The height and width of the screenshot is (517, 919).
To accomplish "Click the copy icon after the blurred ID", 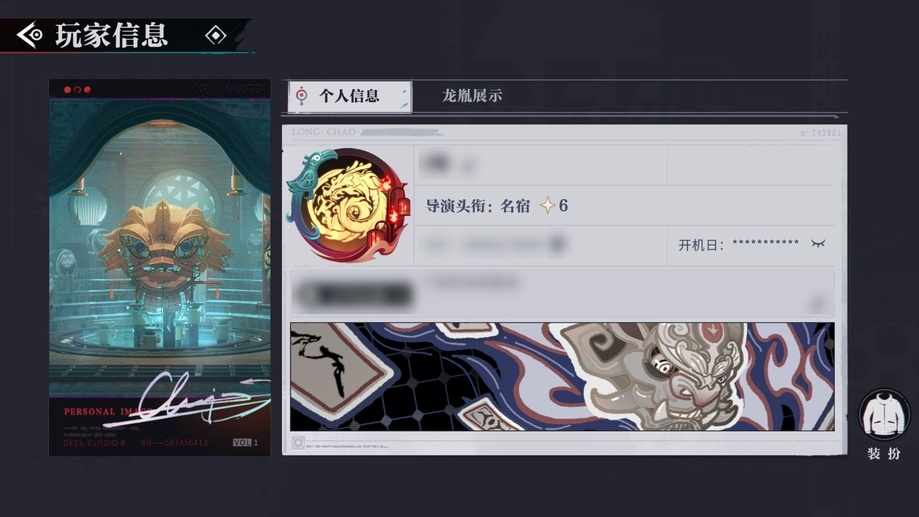I will 557,244.
